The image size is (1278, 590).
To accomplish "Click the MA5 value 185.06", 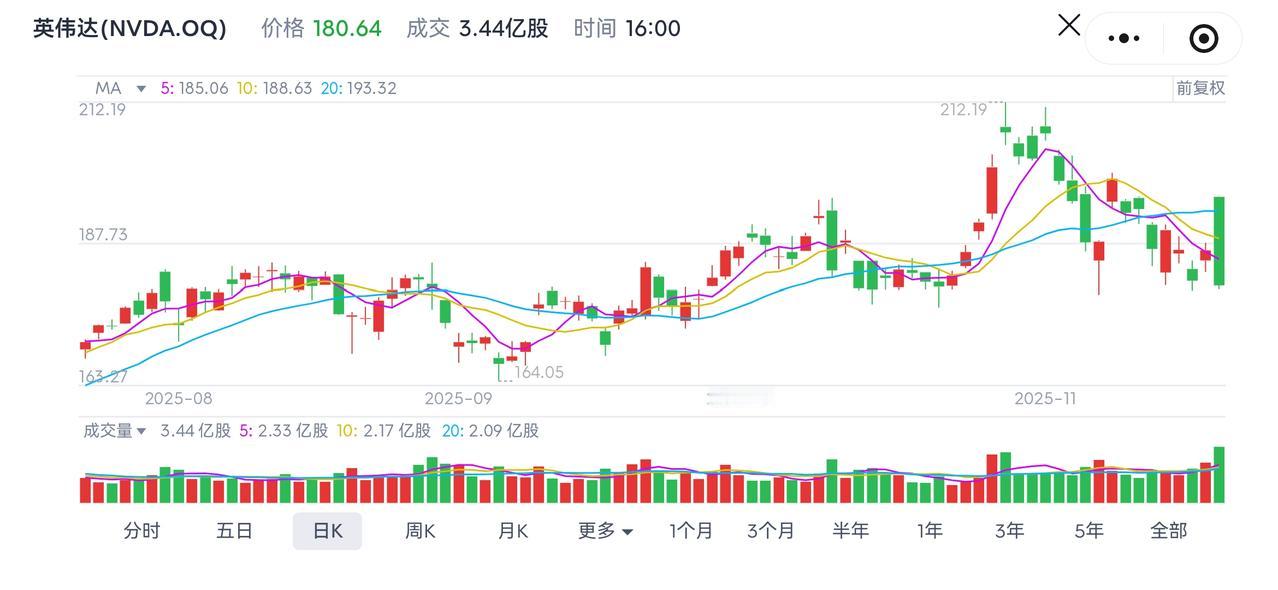I will click(x=204, y=88).
